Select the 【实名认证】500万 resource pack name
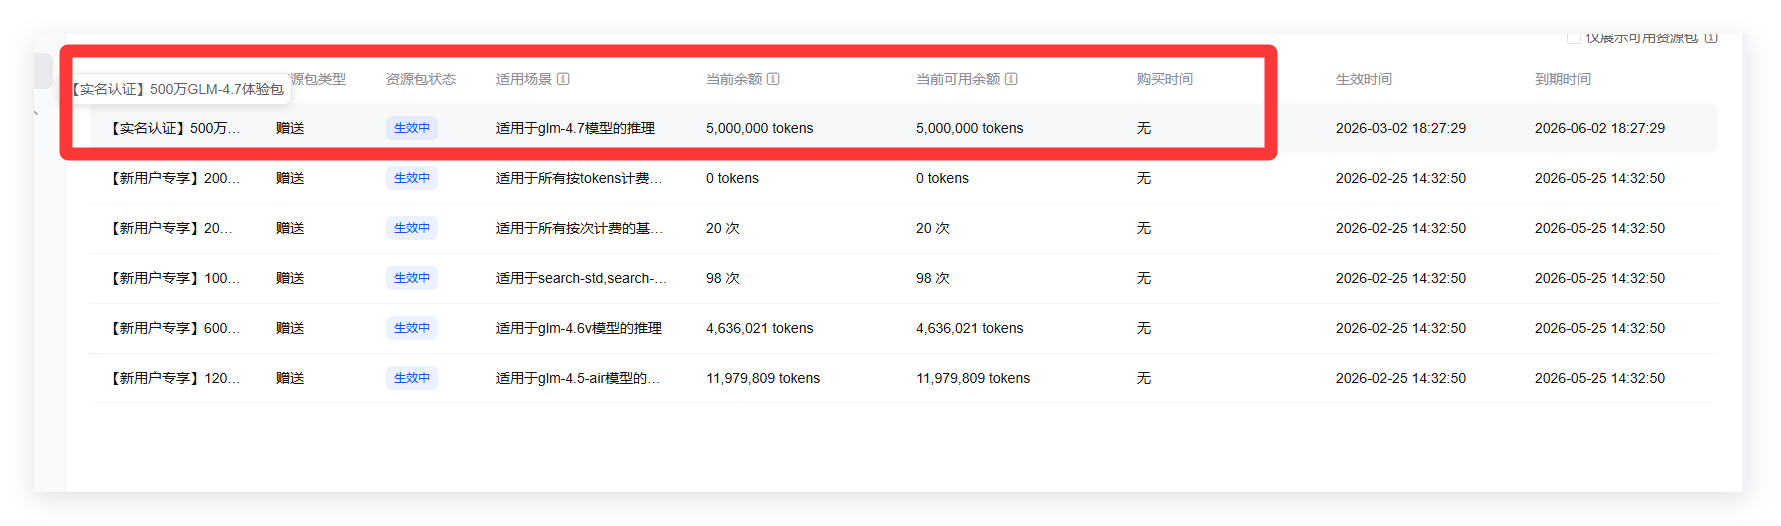This screenshot has height=526, width=1781. [174, 128]
